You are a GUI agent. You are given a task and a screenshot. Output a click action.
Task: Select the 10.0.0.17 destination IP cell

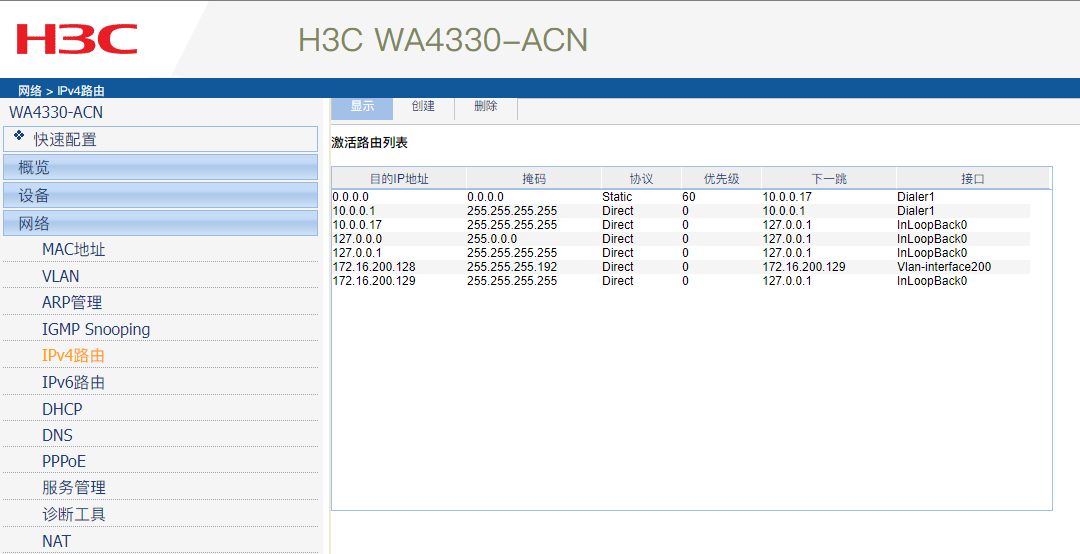pos(357,225)
